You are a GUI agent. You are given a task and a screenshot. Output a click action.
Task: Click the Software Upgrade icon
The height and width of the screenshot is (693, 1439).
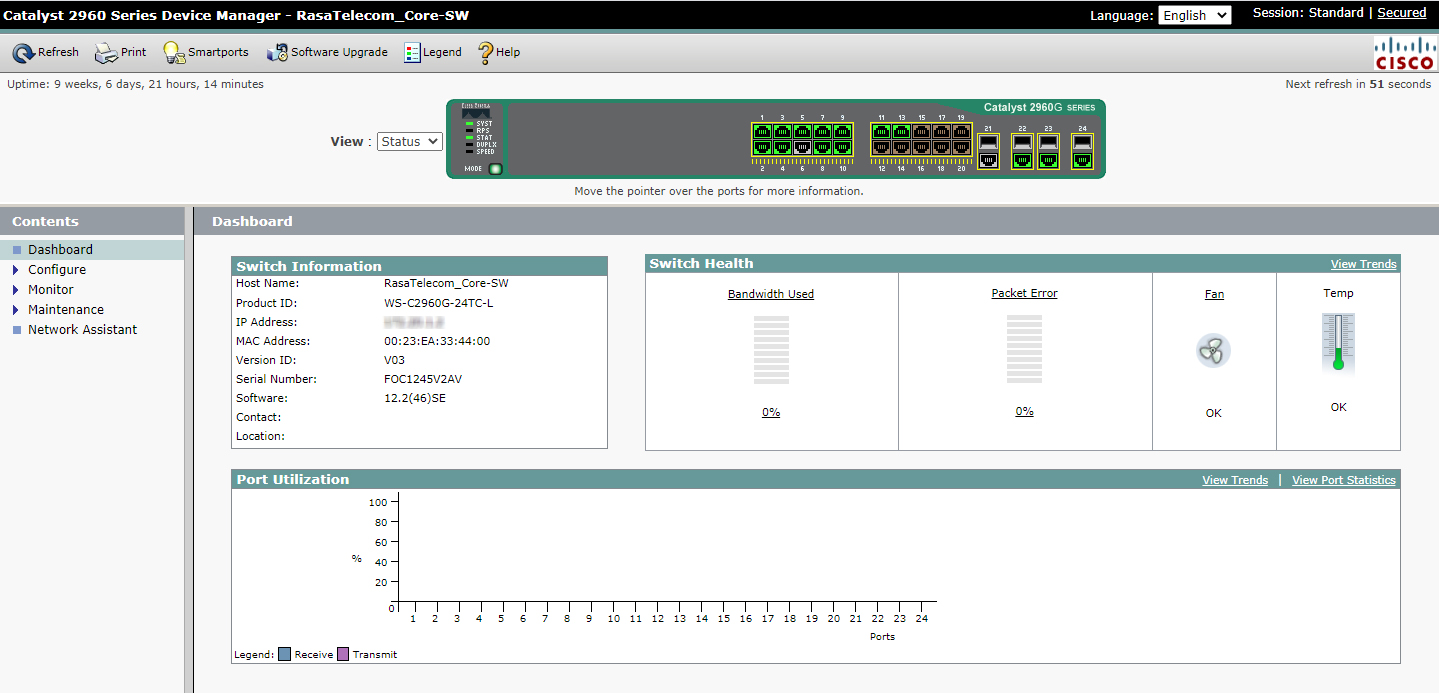pyautogui.click(x=277, y=53)
